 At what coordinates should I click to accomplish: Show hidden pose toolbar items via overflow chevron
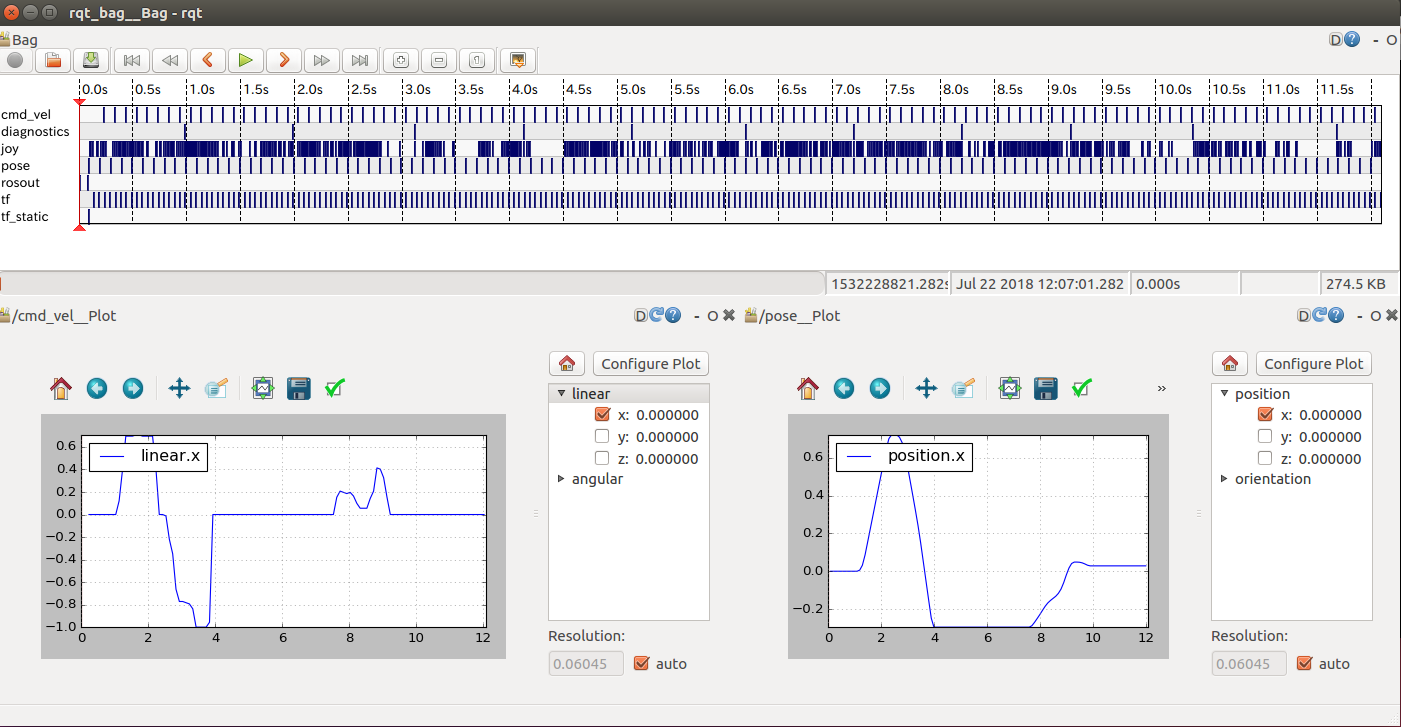(1161, 388)
